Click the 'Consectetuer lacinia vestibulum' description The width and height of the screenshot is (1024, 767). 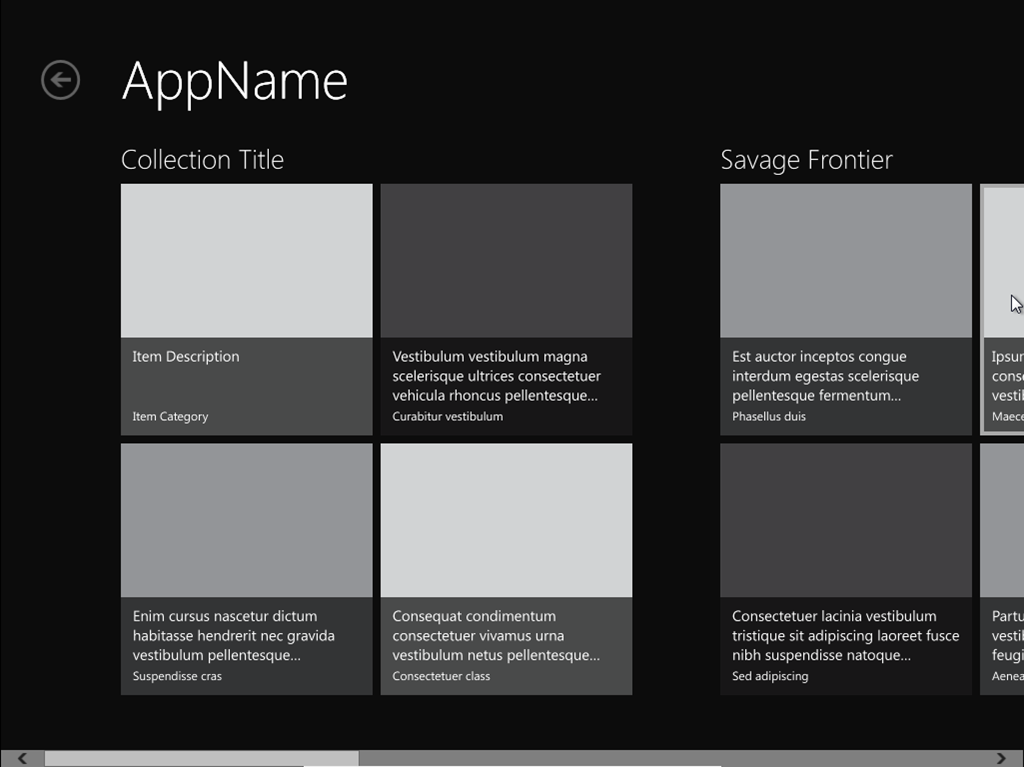pyautogui.click(x=846, y=636)
